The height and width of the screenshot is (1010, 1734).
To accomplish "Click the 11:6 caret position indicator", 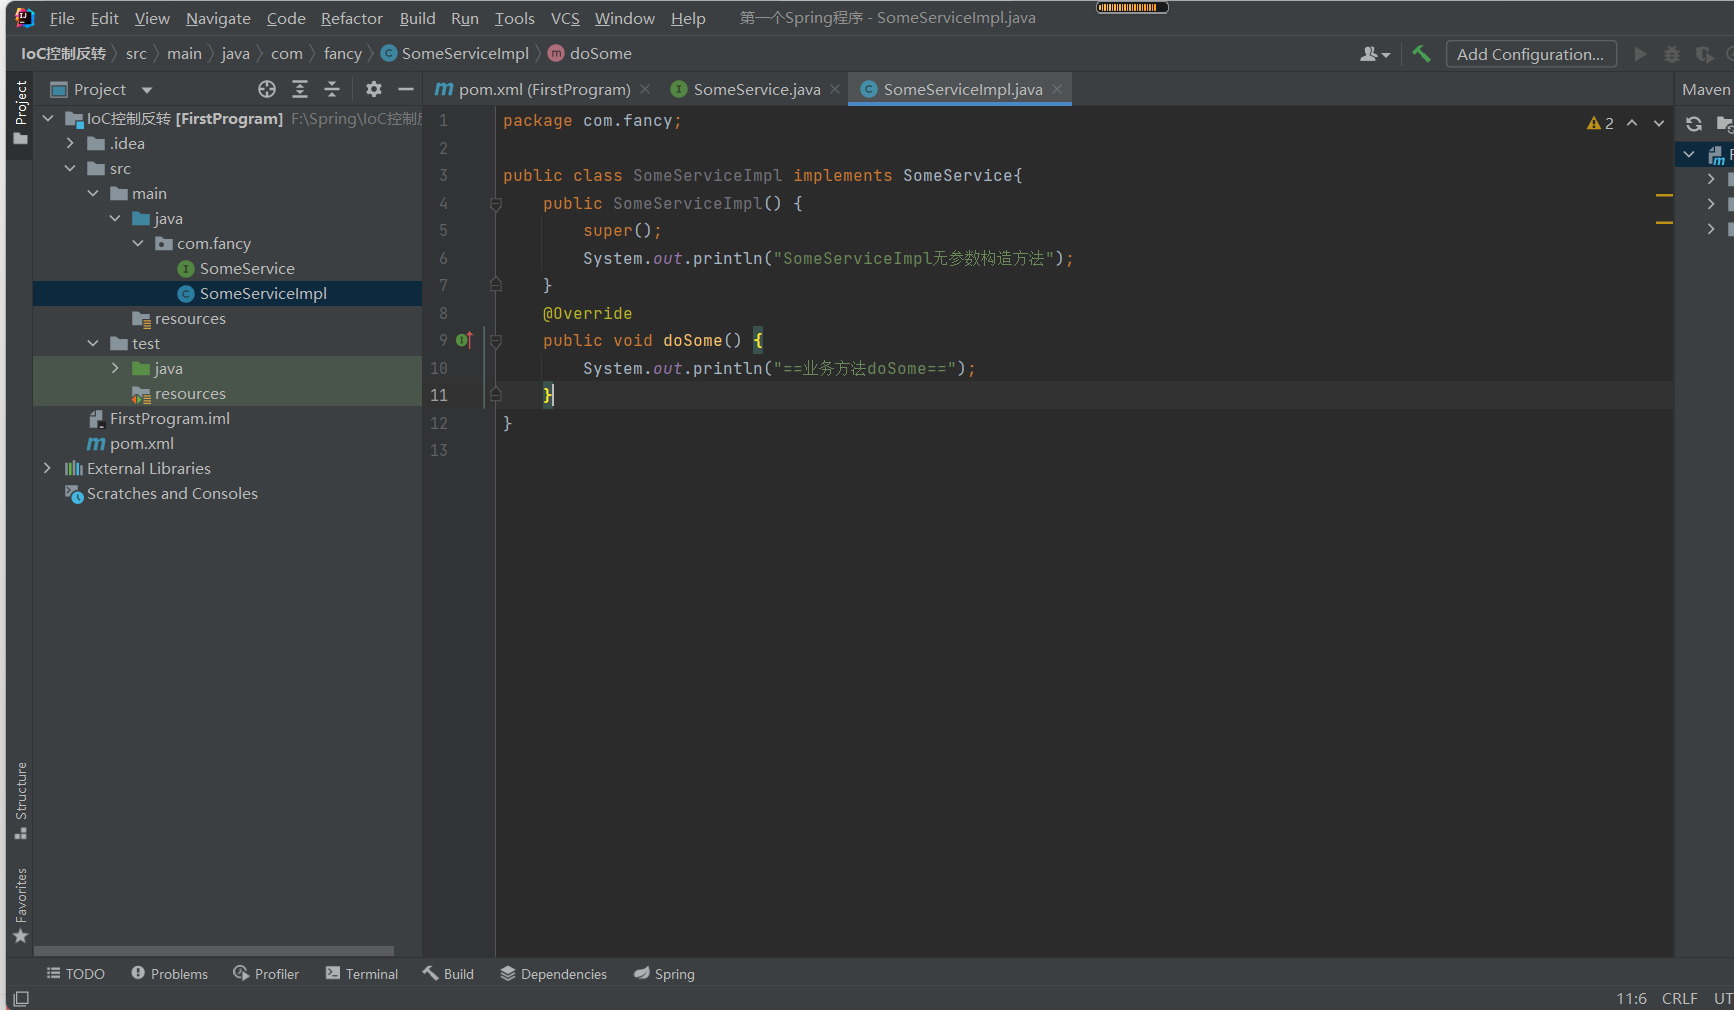I will click(x=1631, y=998).
